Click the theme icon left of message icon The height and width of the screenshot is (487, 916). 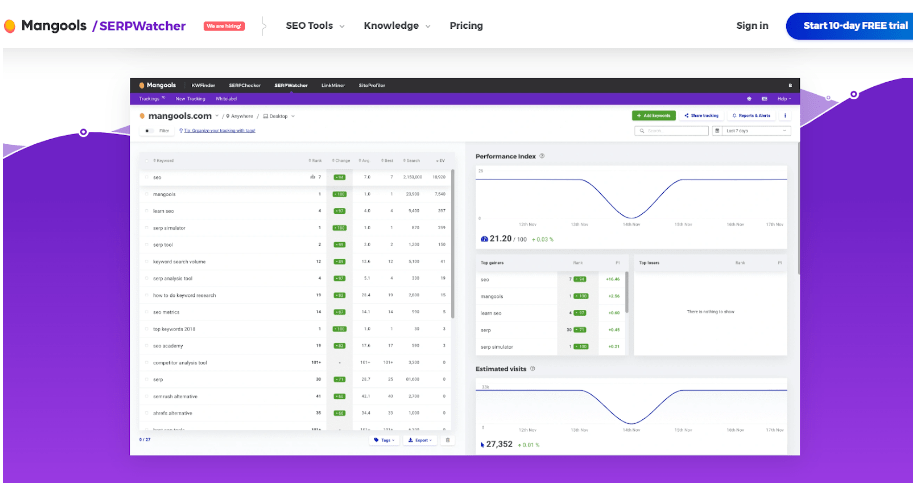(750, 99)
